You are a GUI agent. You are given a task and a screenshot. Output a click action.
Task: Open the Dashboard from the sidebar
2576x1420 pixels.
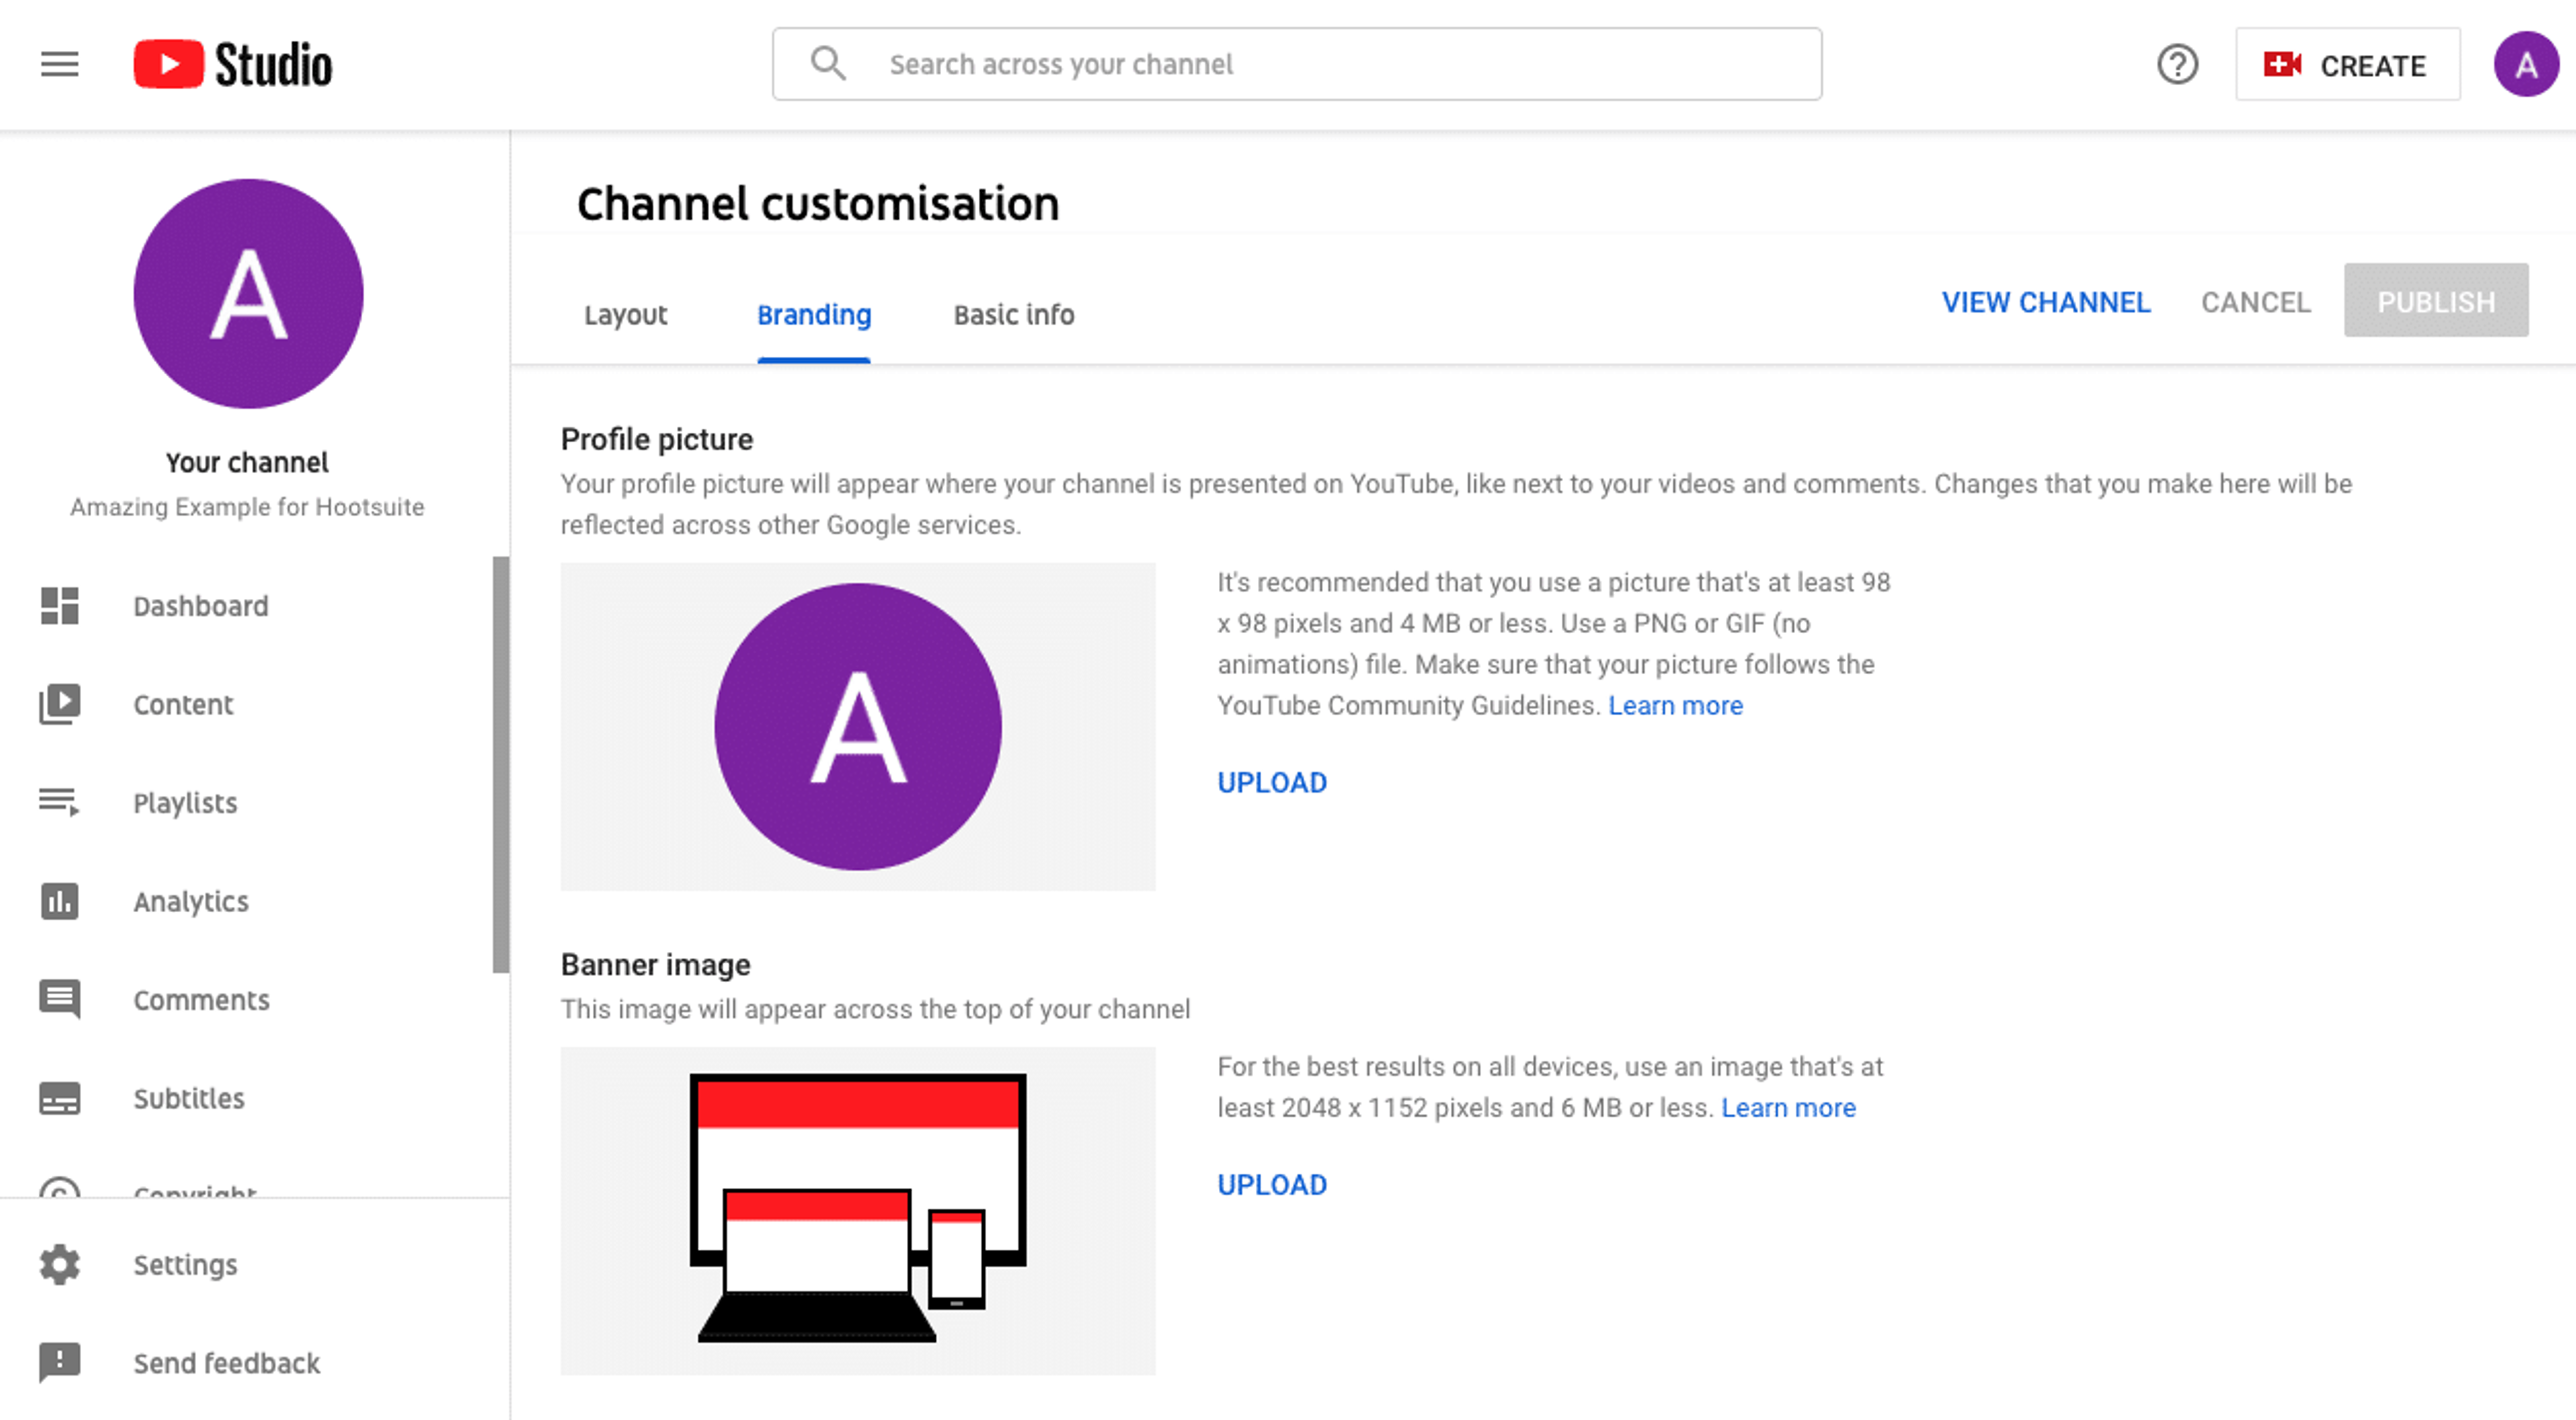point(59,605)
